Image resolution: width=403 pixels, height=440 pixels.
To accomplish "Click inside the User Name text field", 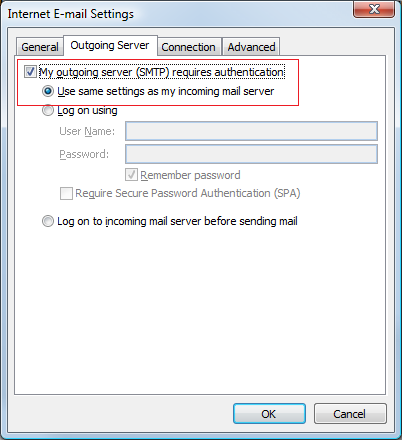I will coord(251,131).
